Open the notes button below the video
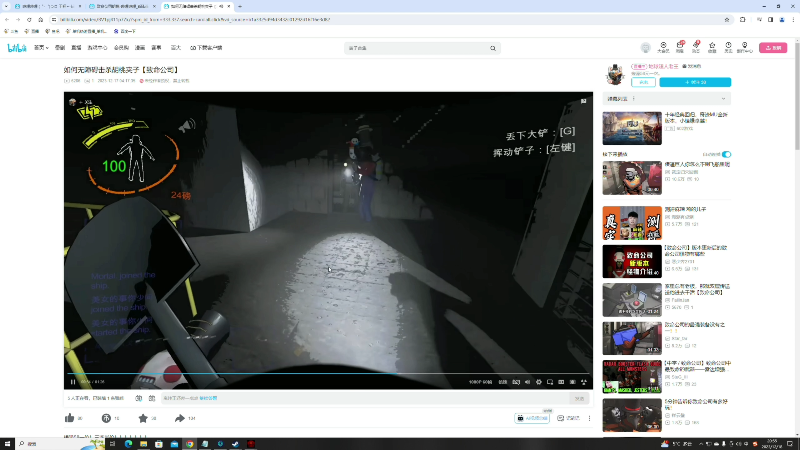The image size is (800, 450). (568, 418)
